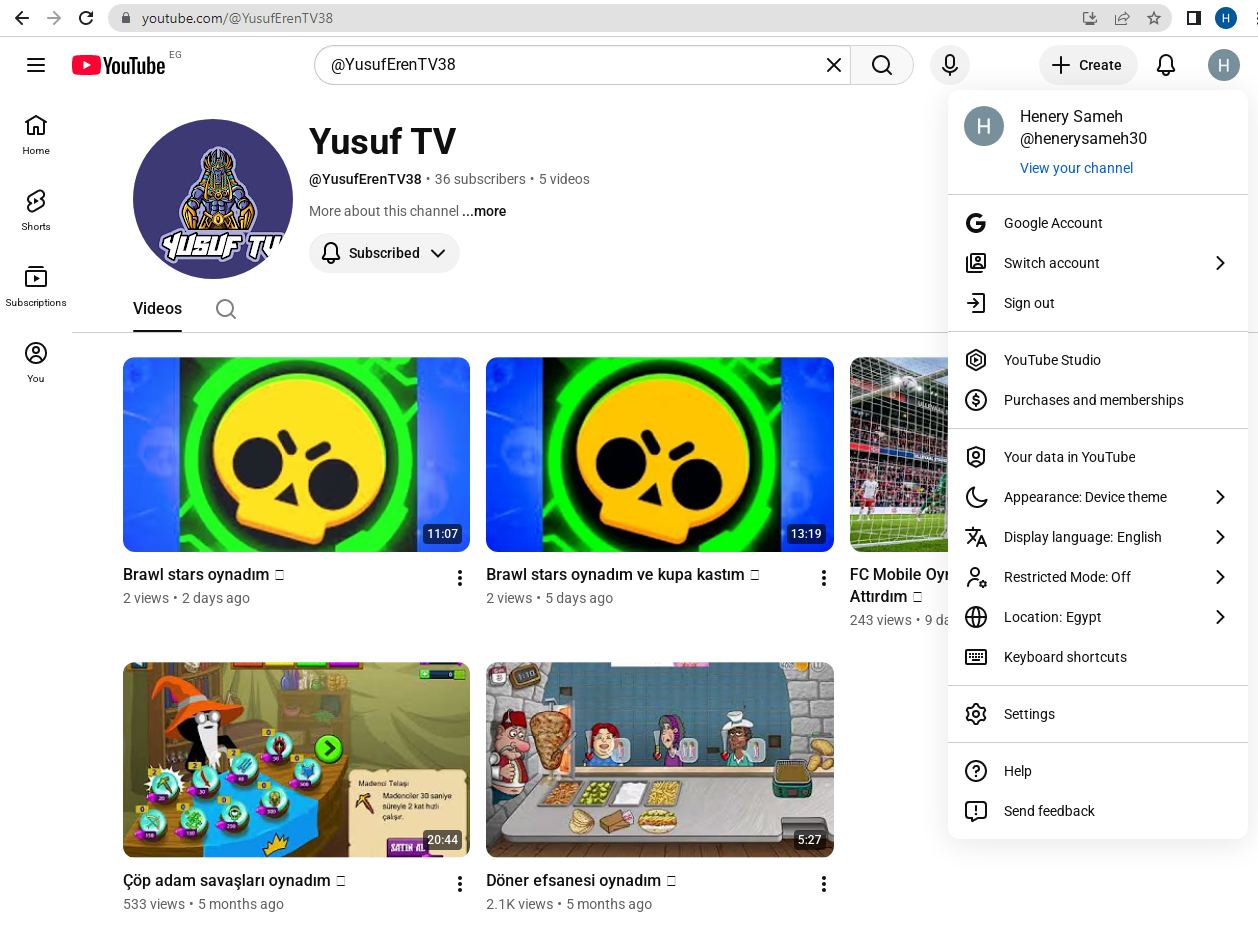Screen dimensions: 1258x931
Task: Play the 20:44 wizard game thumbnail
Action: click(x=296, y=759)
